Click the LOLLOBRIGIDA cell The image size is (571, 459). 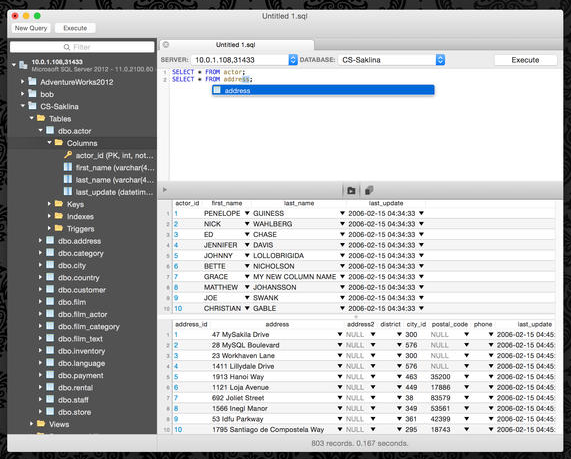tap(278, 256)
